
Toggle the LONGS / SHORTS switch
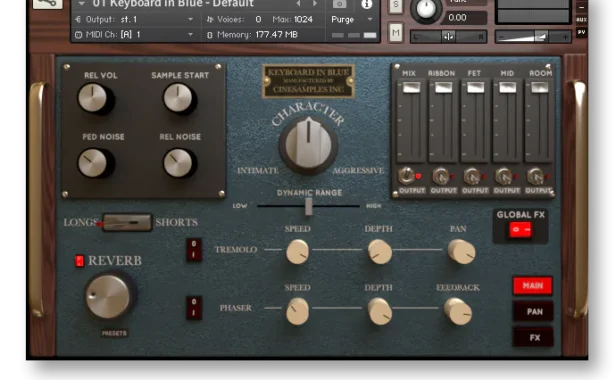click(126, 222)
